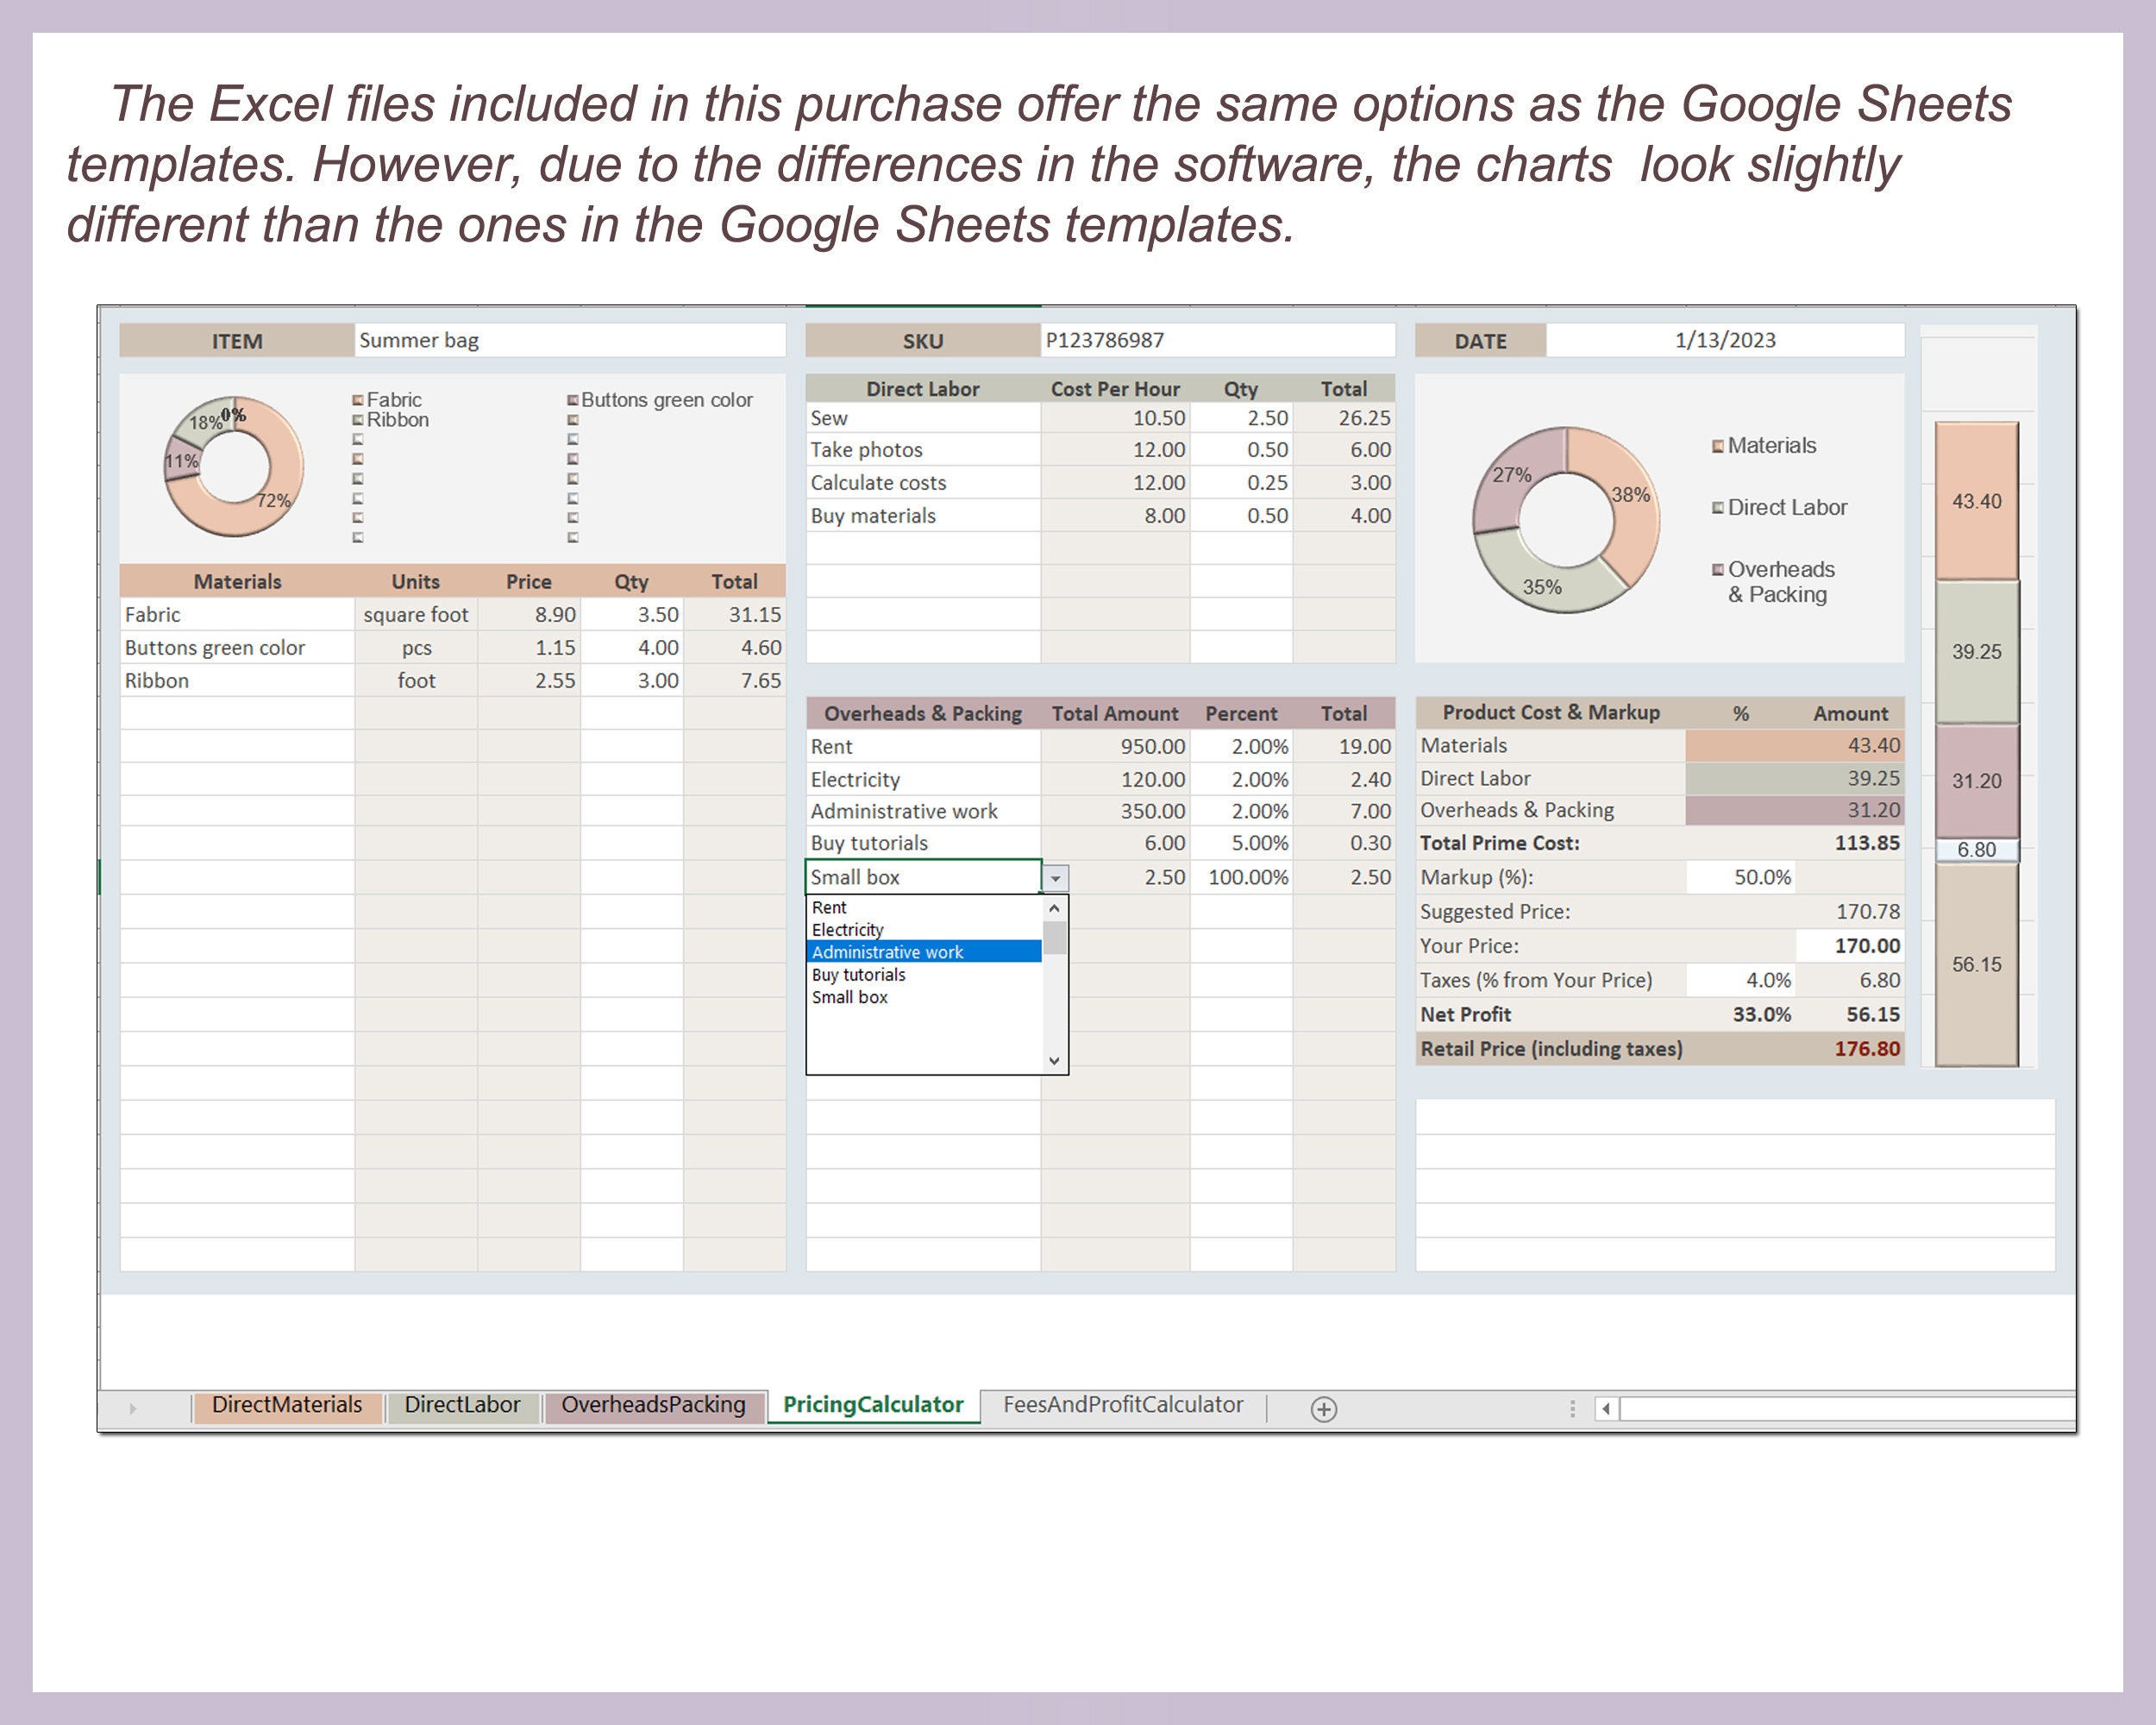Click the scroll-up arrow inside the dropdown list
The height and width of the screenshot is (1725, 2156).
click(x=1052, y=908)
